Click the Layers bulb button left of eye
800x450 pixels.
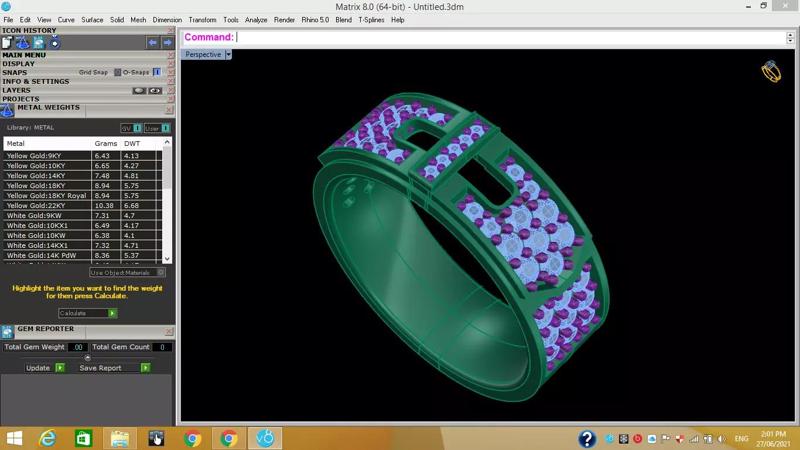click(x=139, y=91)
